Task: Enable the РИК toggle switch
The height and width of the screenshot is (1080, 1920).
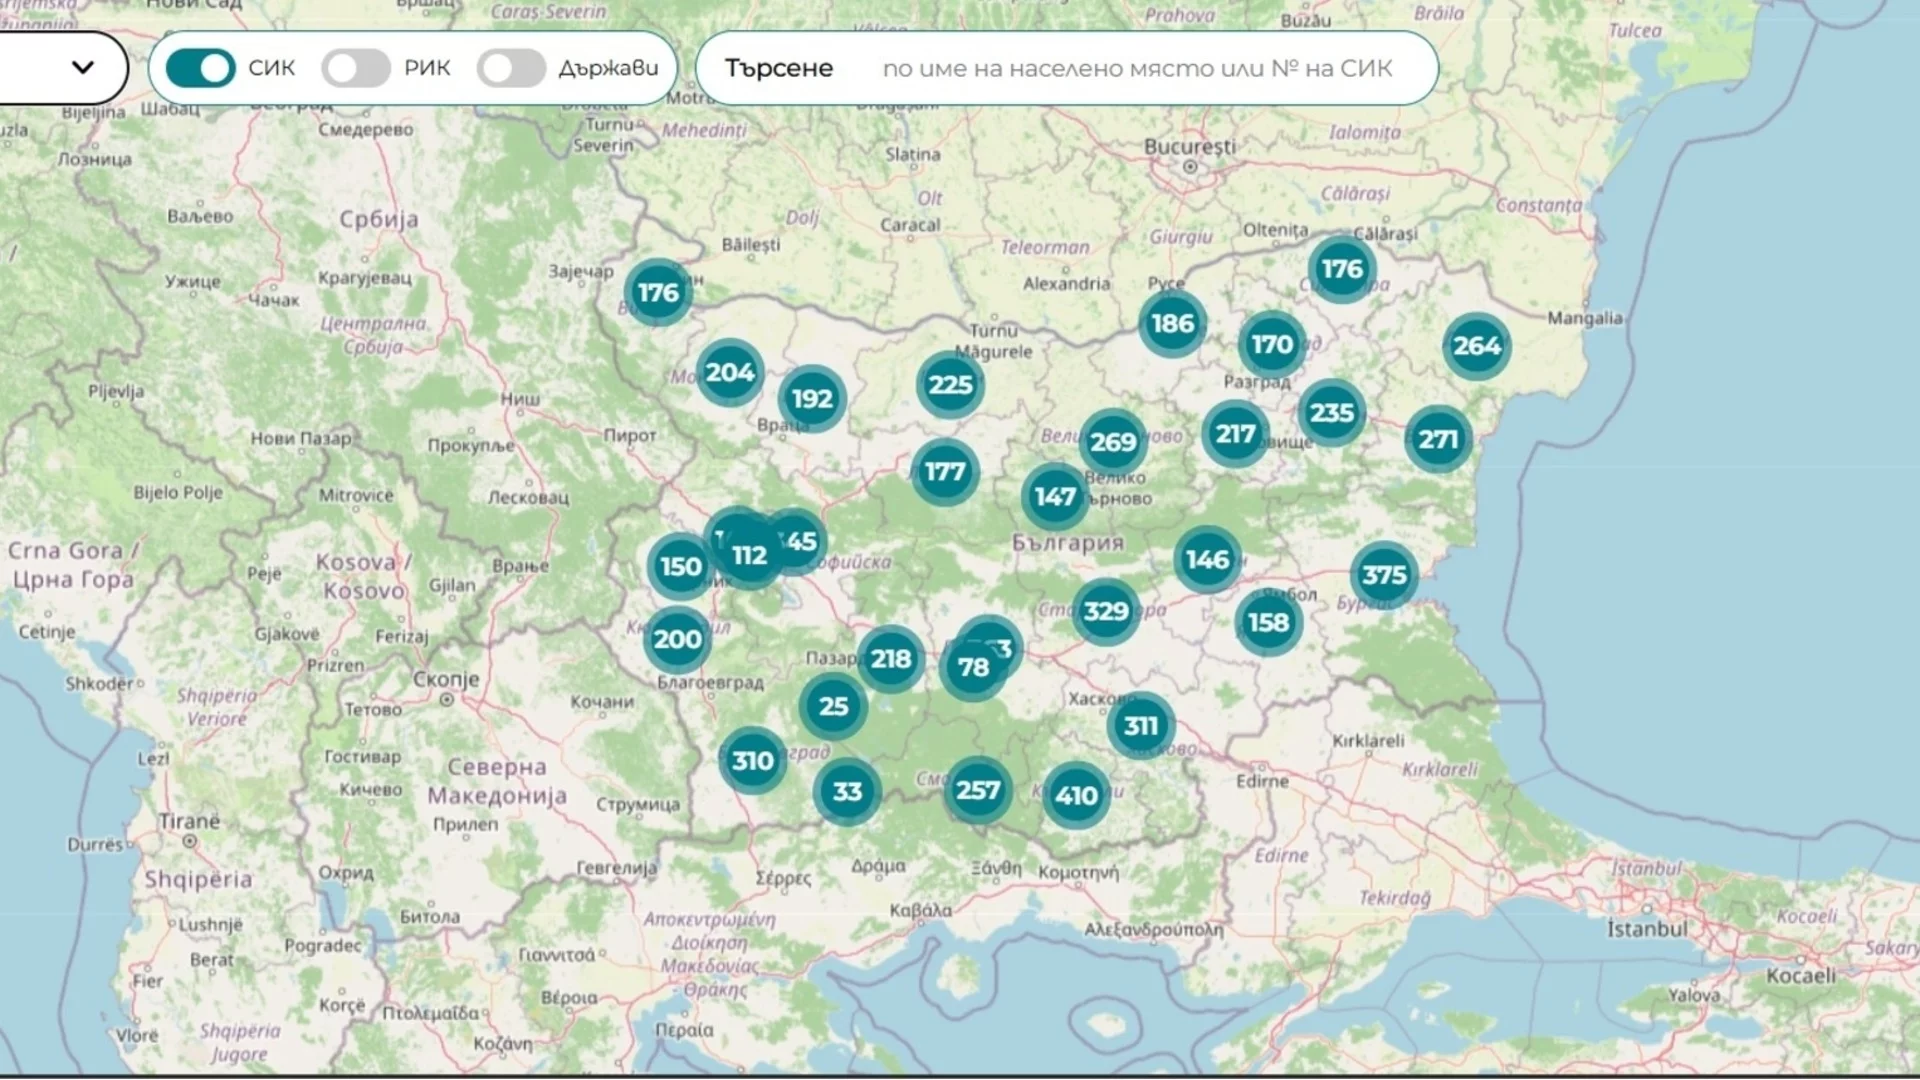Action: [x=356, y=68]
